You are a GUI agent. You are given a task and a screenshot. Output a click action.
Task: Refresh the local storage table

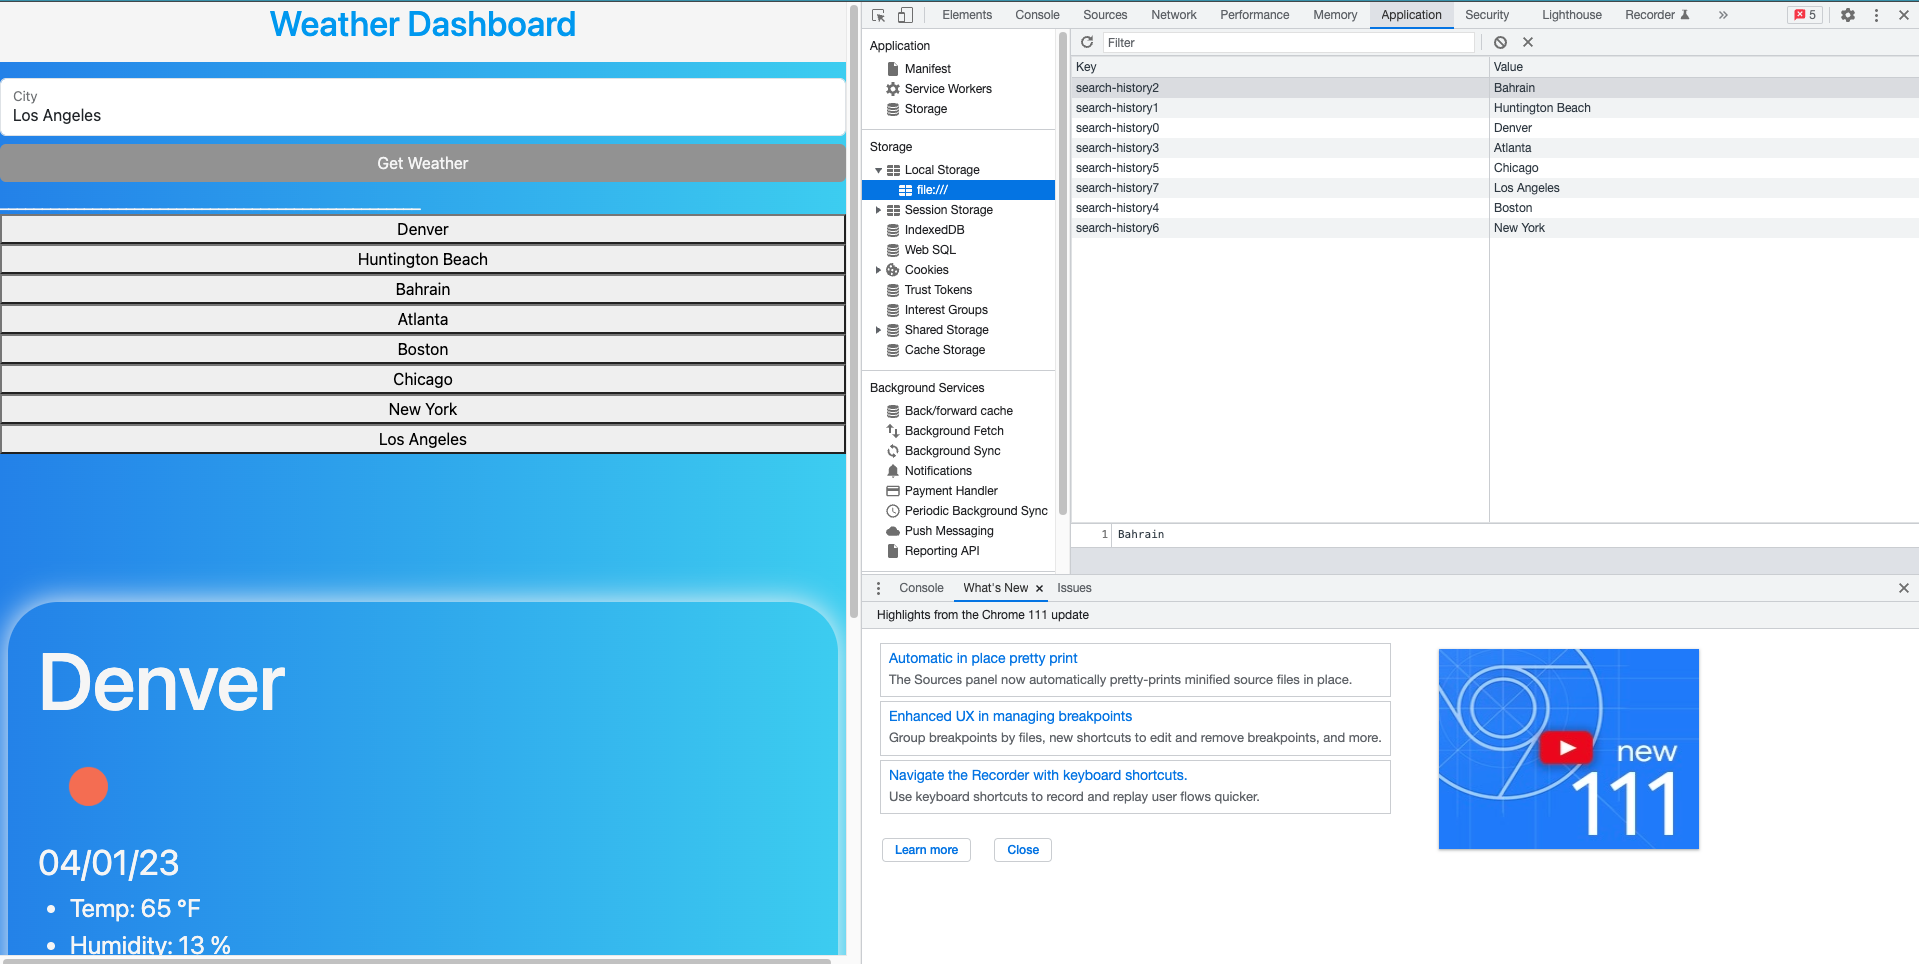coord(1087,42)
